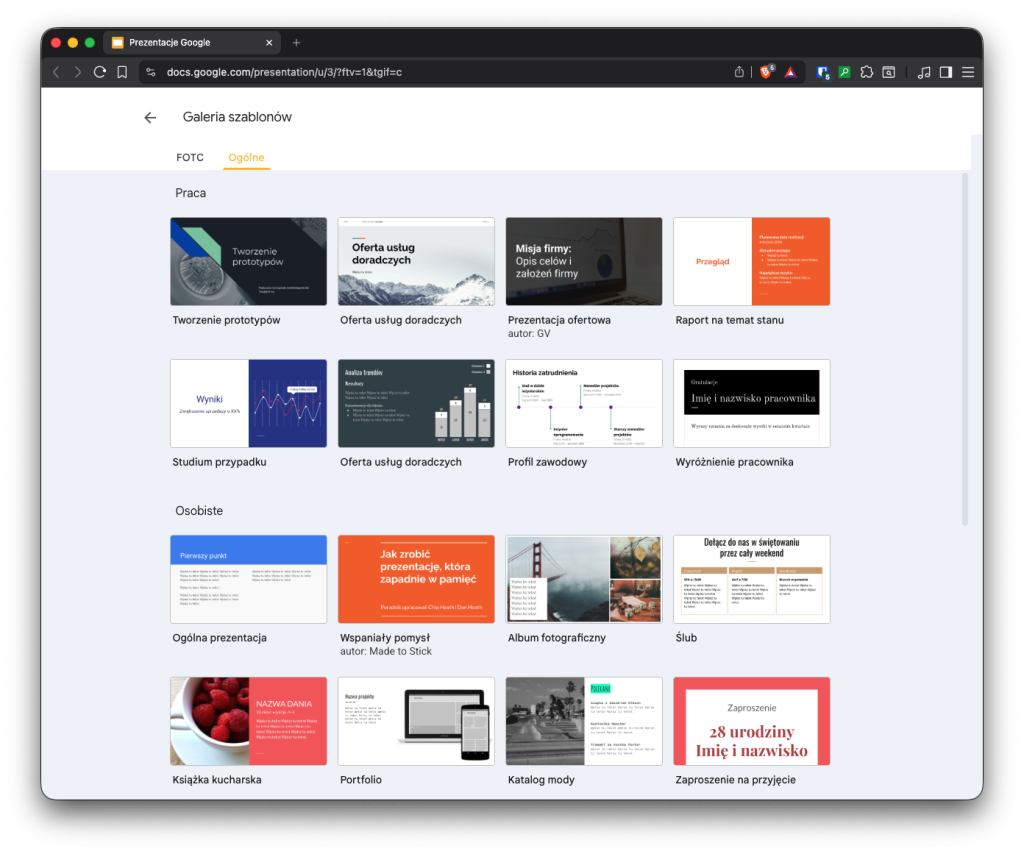
Task: Open Brave Shields lion icon
Action: (766, 72)
